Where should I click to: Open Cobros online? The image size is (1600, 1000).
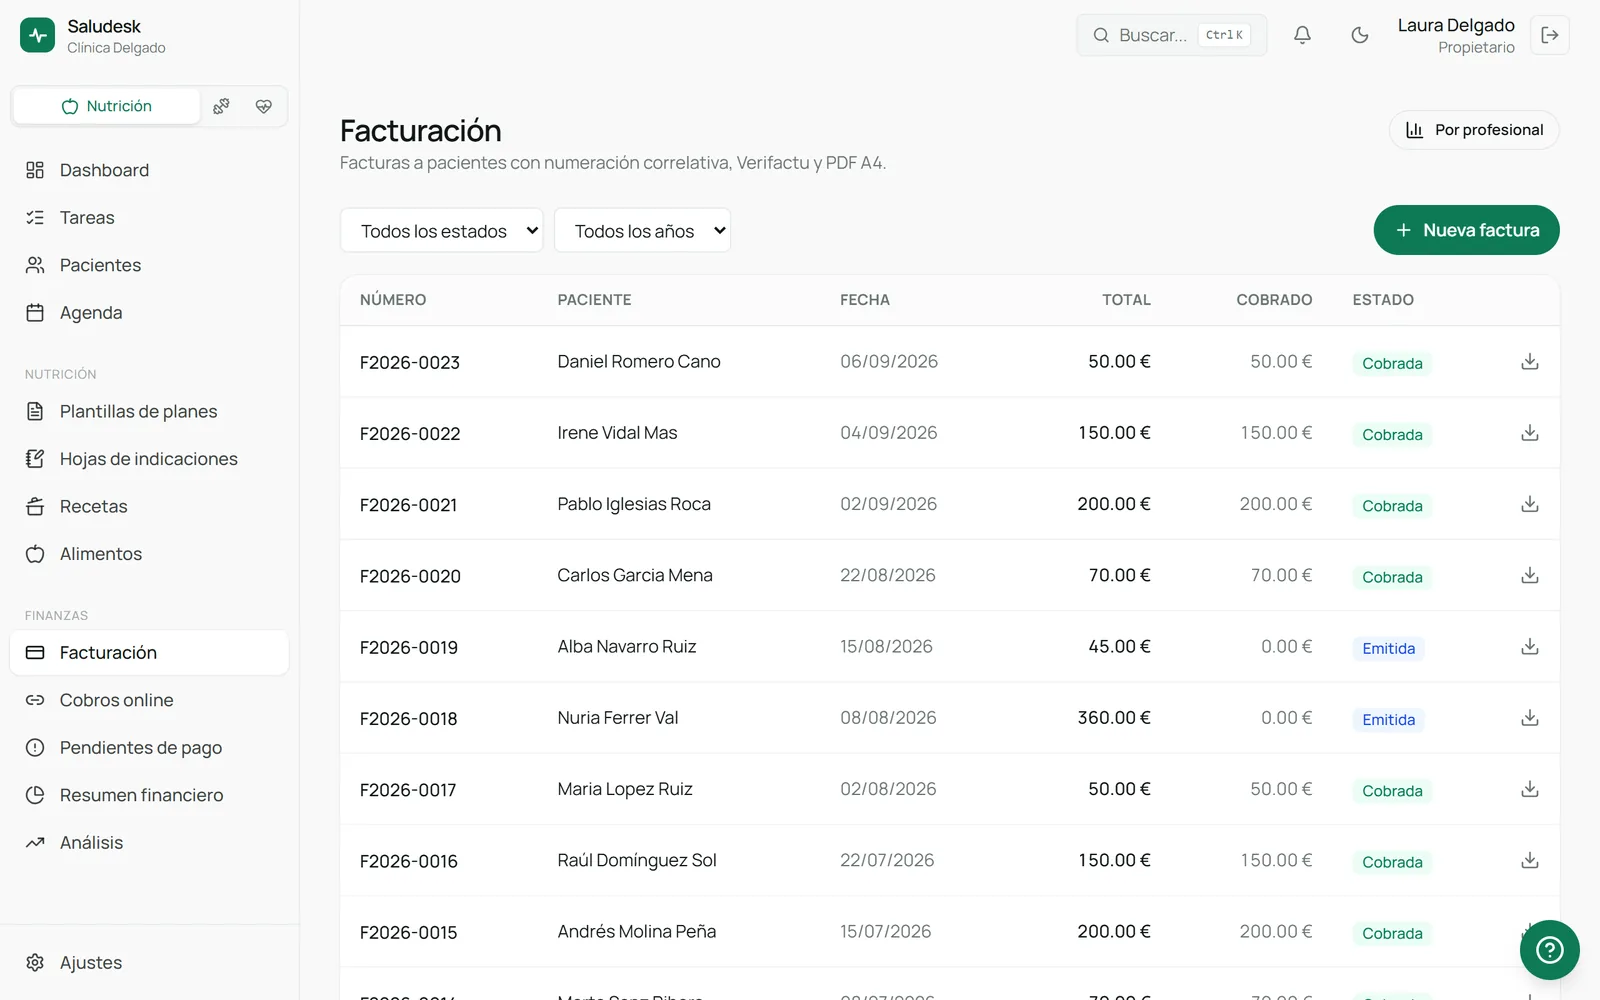(150, 700)
